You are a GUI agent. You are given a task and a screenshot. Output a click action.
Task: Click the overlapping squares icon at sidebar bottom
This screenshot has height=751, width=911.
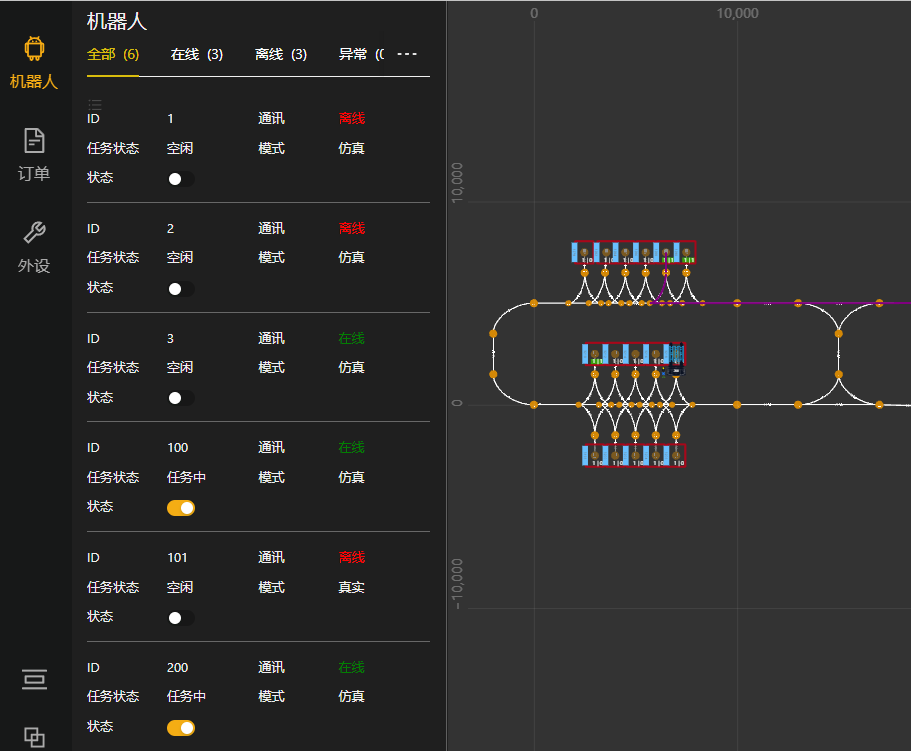pos(34,737)
